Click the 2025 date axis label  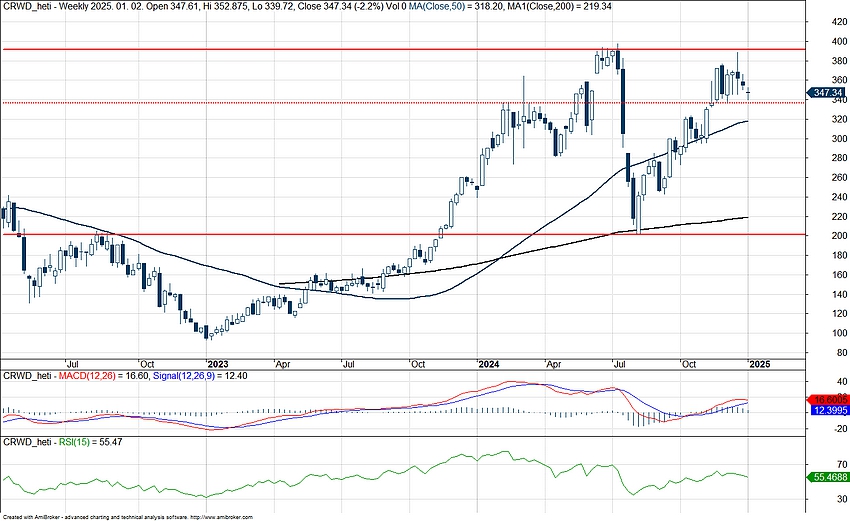coord(759,364)
